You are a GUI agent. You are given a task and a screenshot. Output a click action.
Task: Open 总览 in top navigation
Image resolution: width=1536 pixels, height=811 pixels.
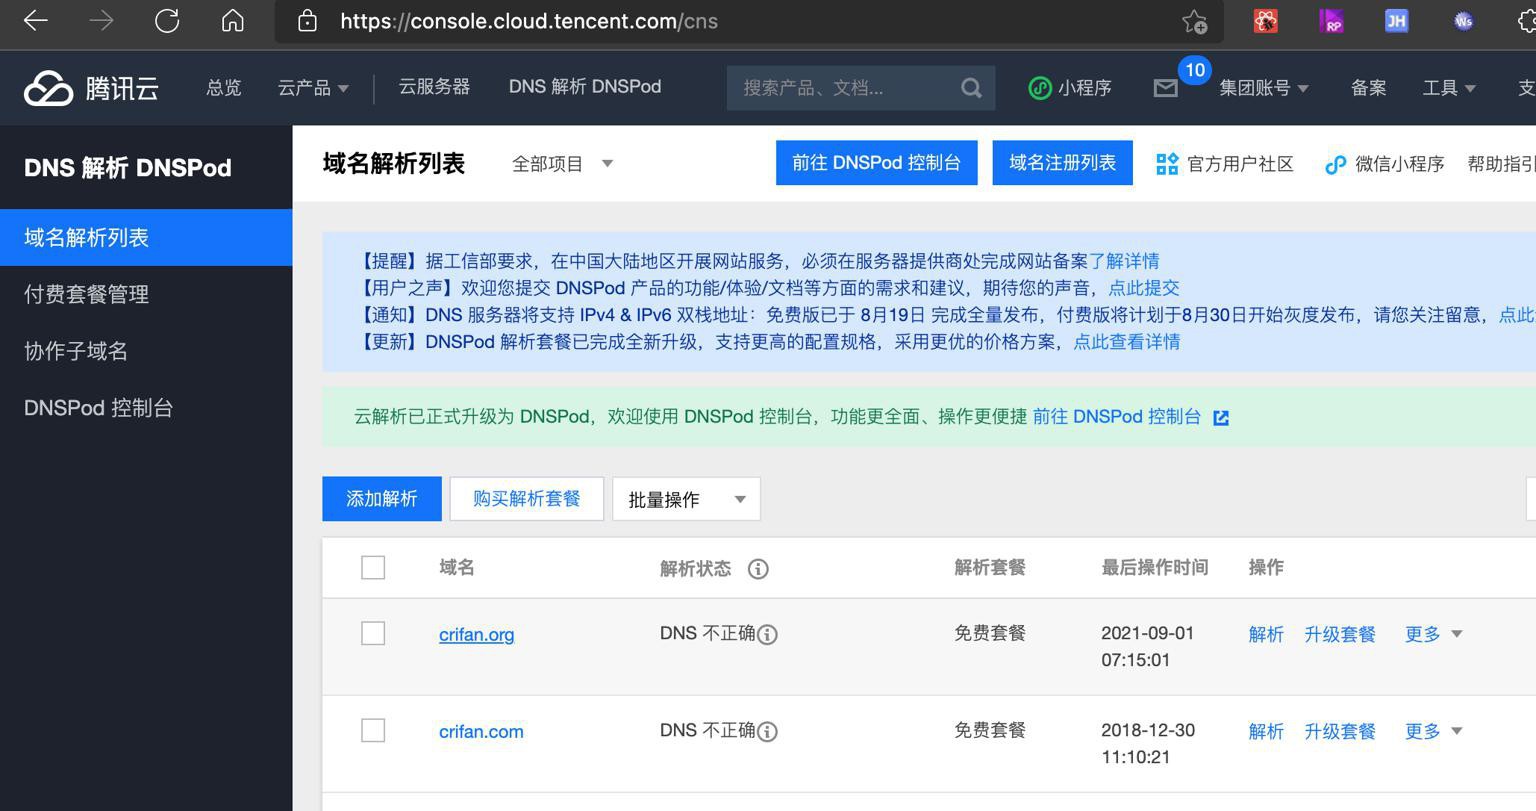click(x=224, y=88)
